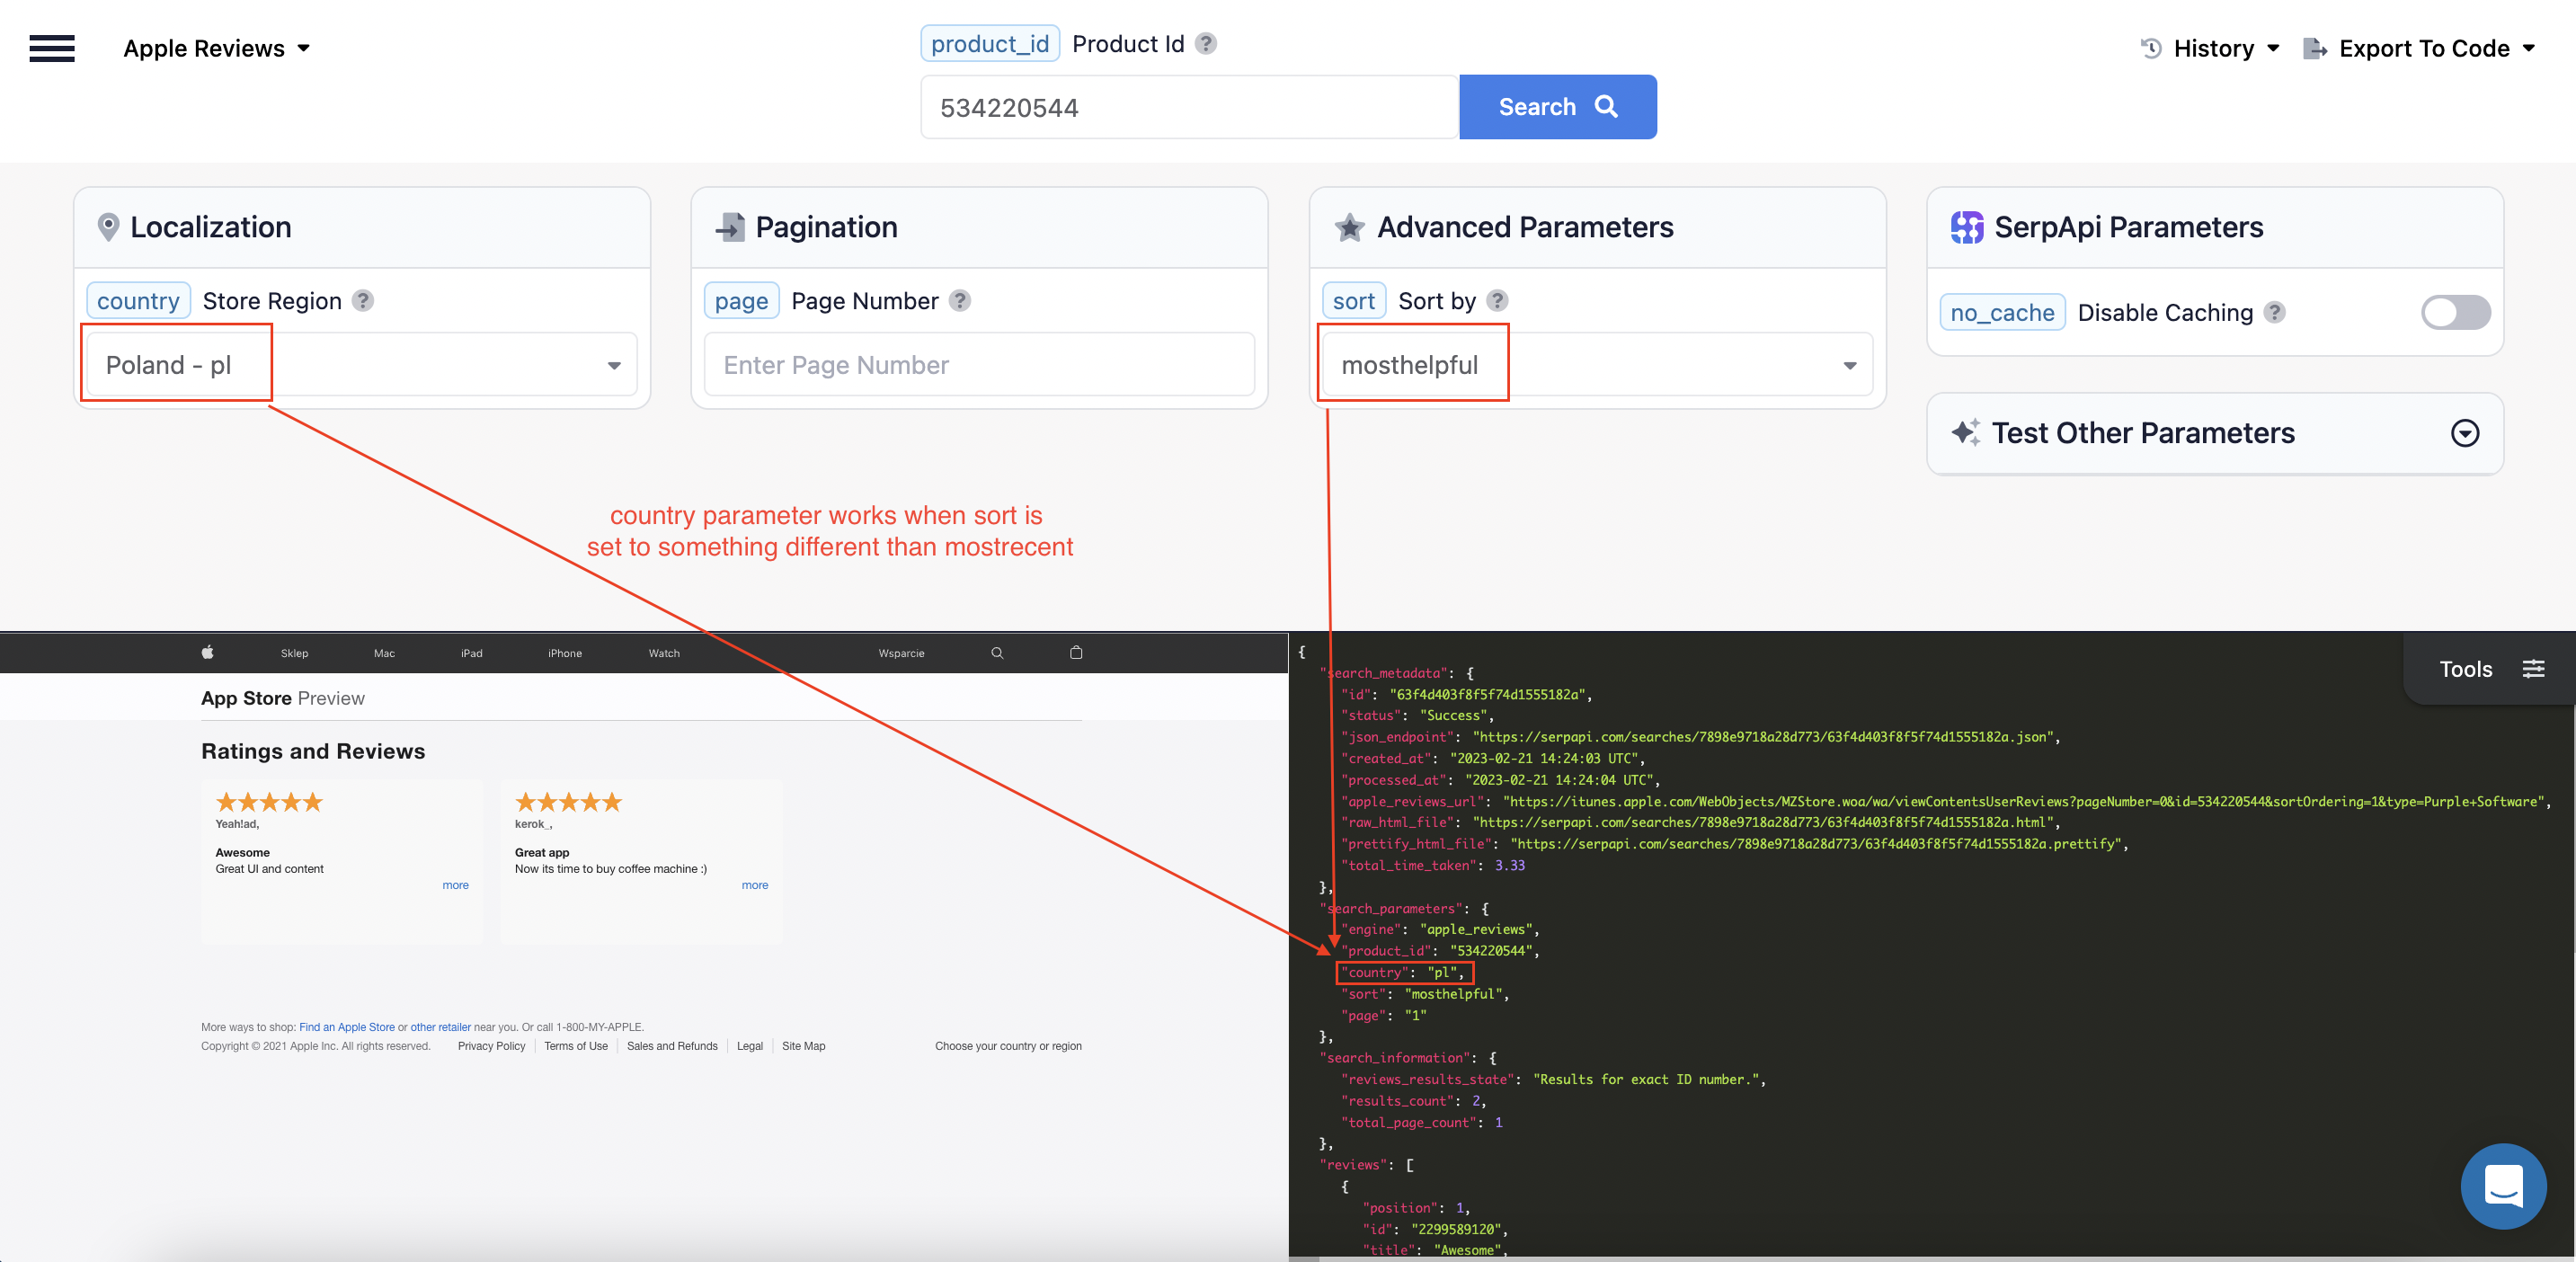The width and height of the screenshot is (2576, 1262).
Task: Toggle the Disable Caching switch
Action: pos(2455,312)
